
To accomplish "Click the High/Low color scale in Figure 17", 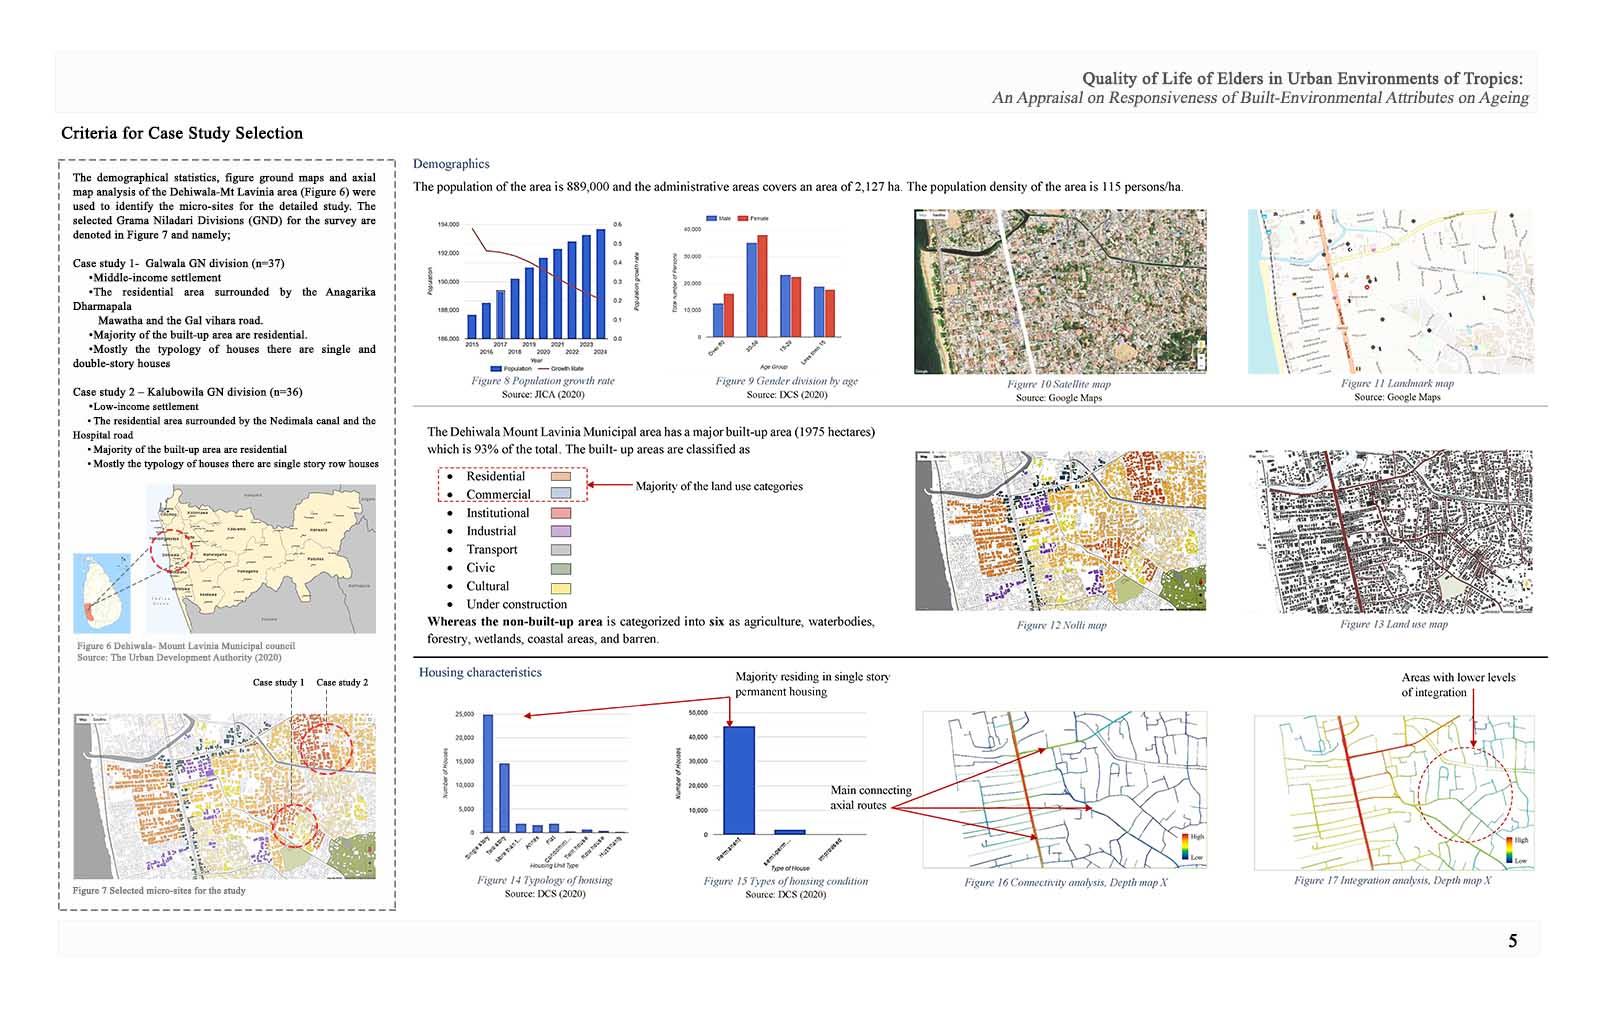I will (x=1517, y=850).
